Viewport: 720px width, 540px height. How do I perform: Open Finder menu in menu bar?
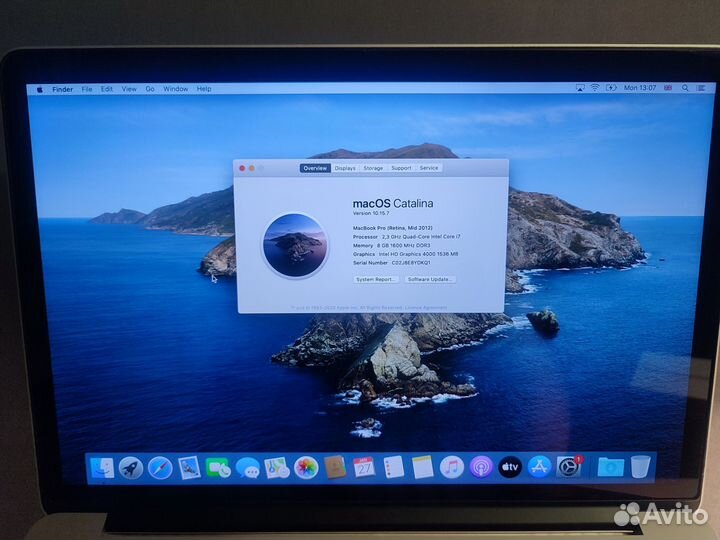pyautogui.click(x=62, y=89)
